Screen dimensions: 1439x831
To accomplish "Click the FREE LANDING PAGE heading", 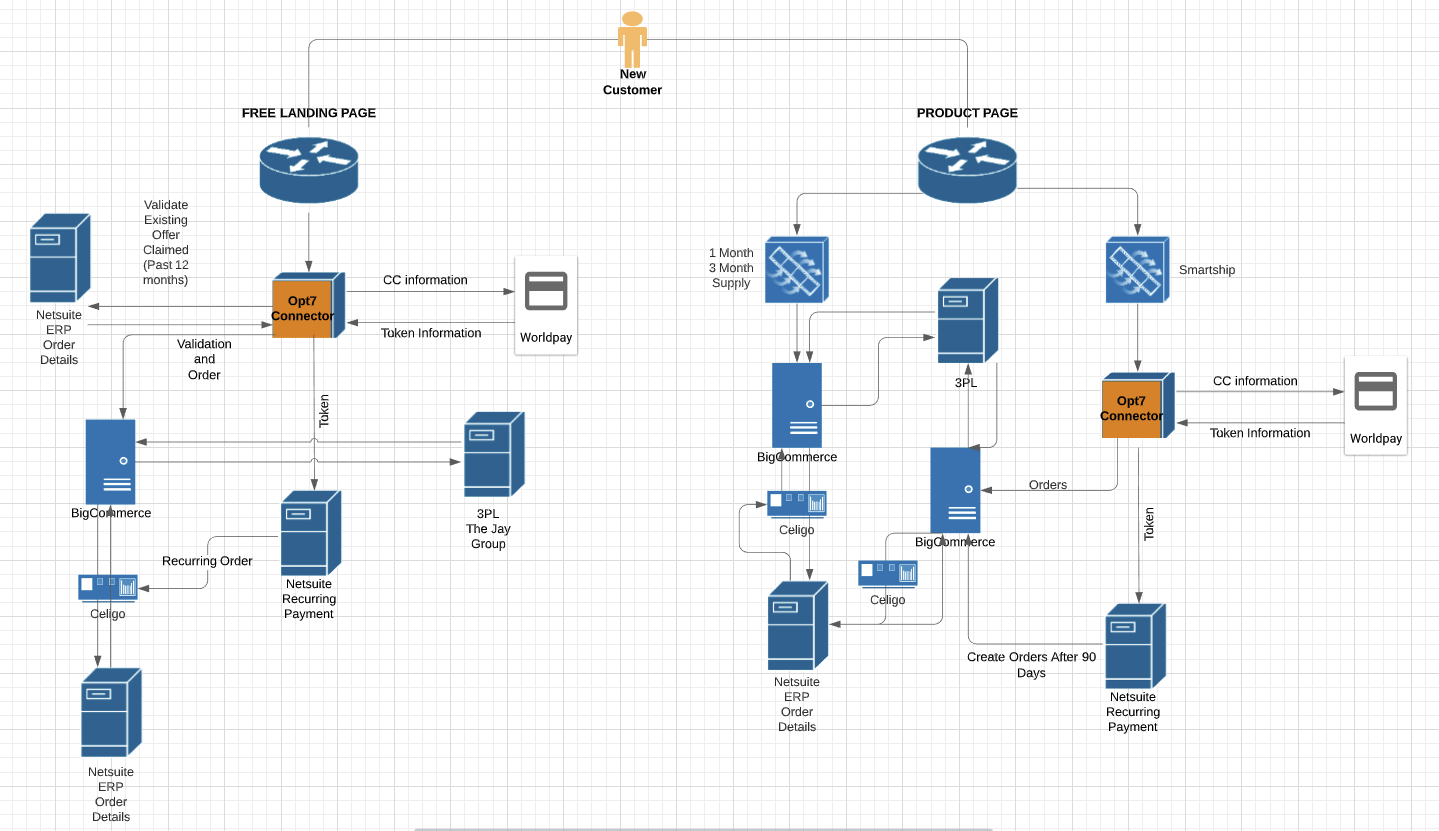I will pyautogui.click(x=309, y=113).
